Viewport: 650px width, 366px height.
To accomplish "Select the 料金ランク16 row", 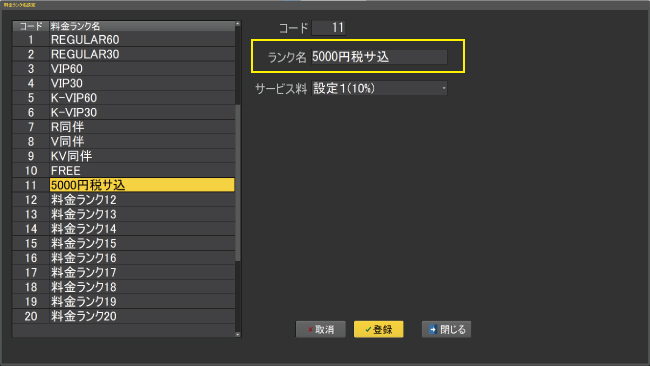I will point(124,258).
